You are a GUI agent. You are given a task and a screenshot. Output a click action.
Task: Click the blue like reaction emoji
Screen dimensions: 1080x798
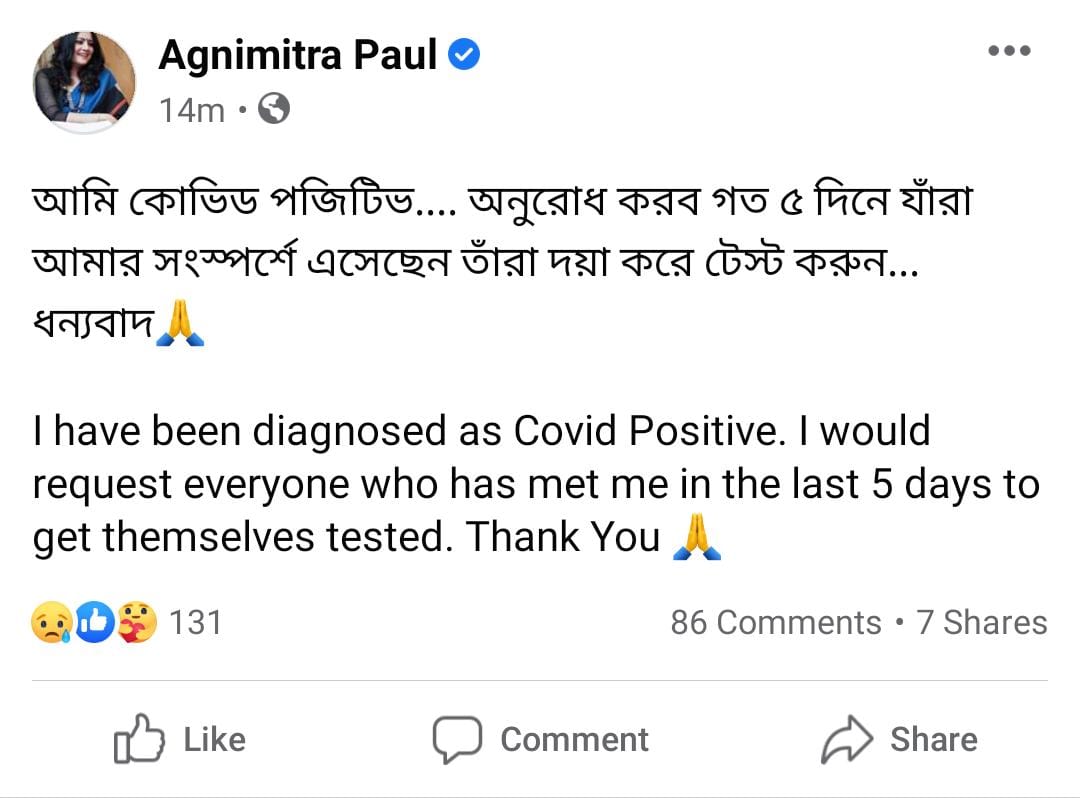click(94, 622)
